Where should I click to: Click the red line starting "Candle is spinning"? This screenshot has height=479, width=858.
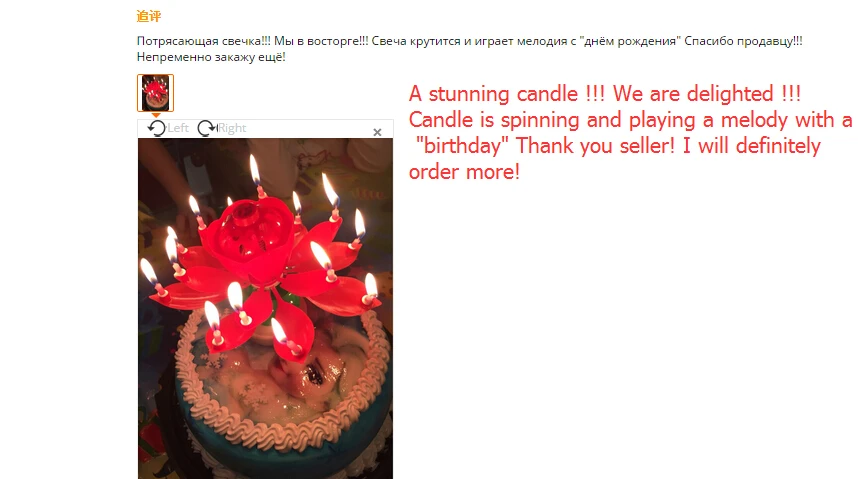pos(630,120)
